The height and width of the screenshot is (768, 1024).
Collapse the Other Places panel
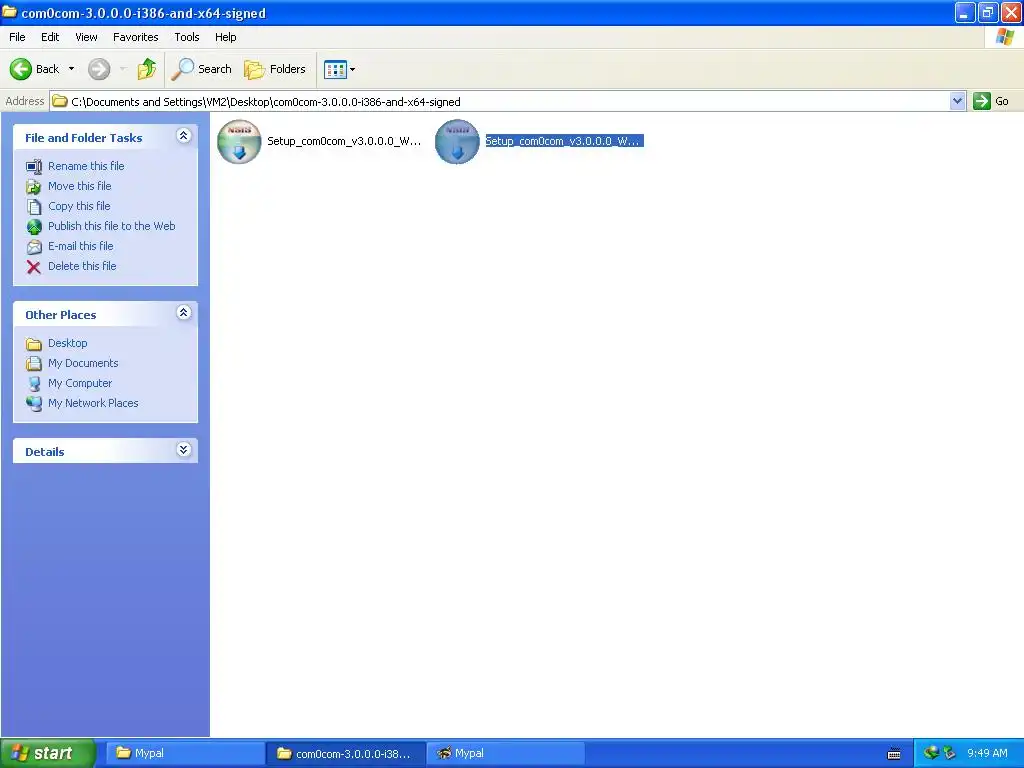184,313
